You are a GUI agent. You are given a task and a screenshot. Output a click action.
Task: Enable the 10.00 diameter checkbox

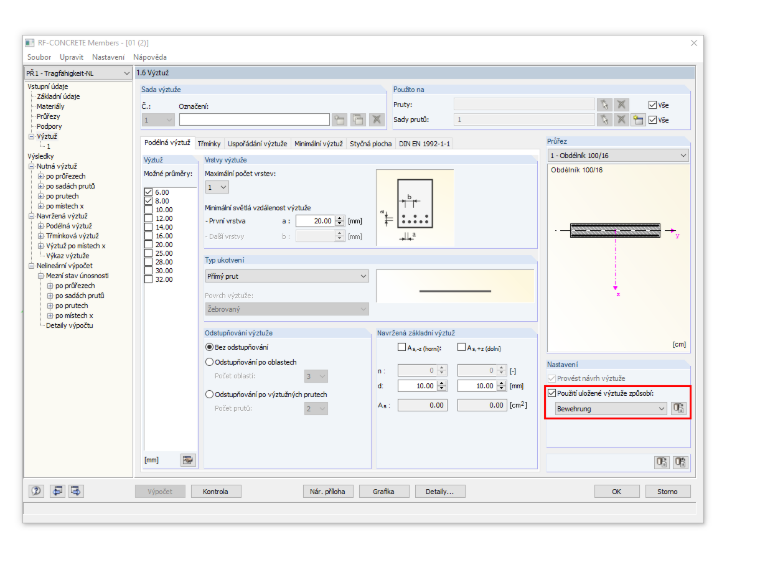point(148,209)
